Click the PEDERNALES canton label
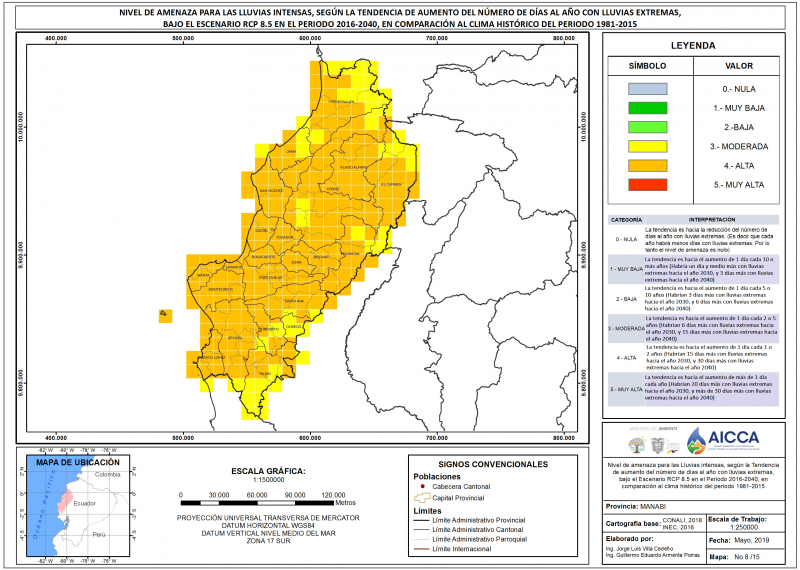 coord(342,102)
